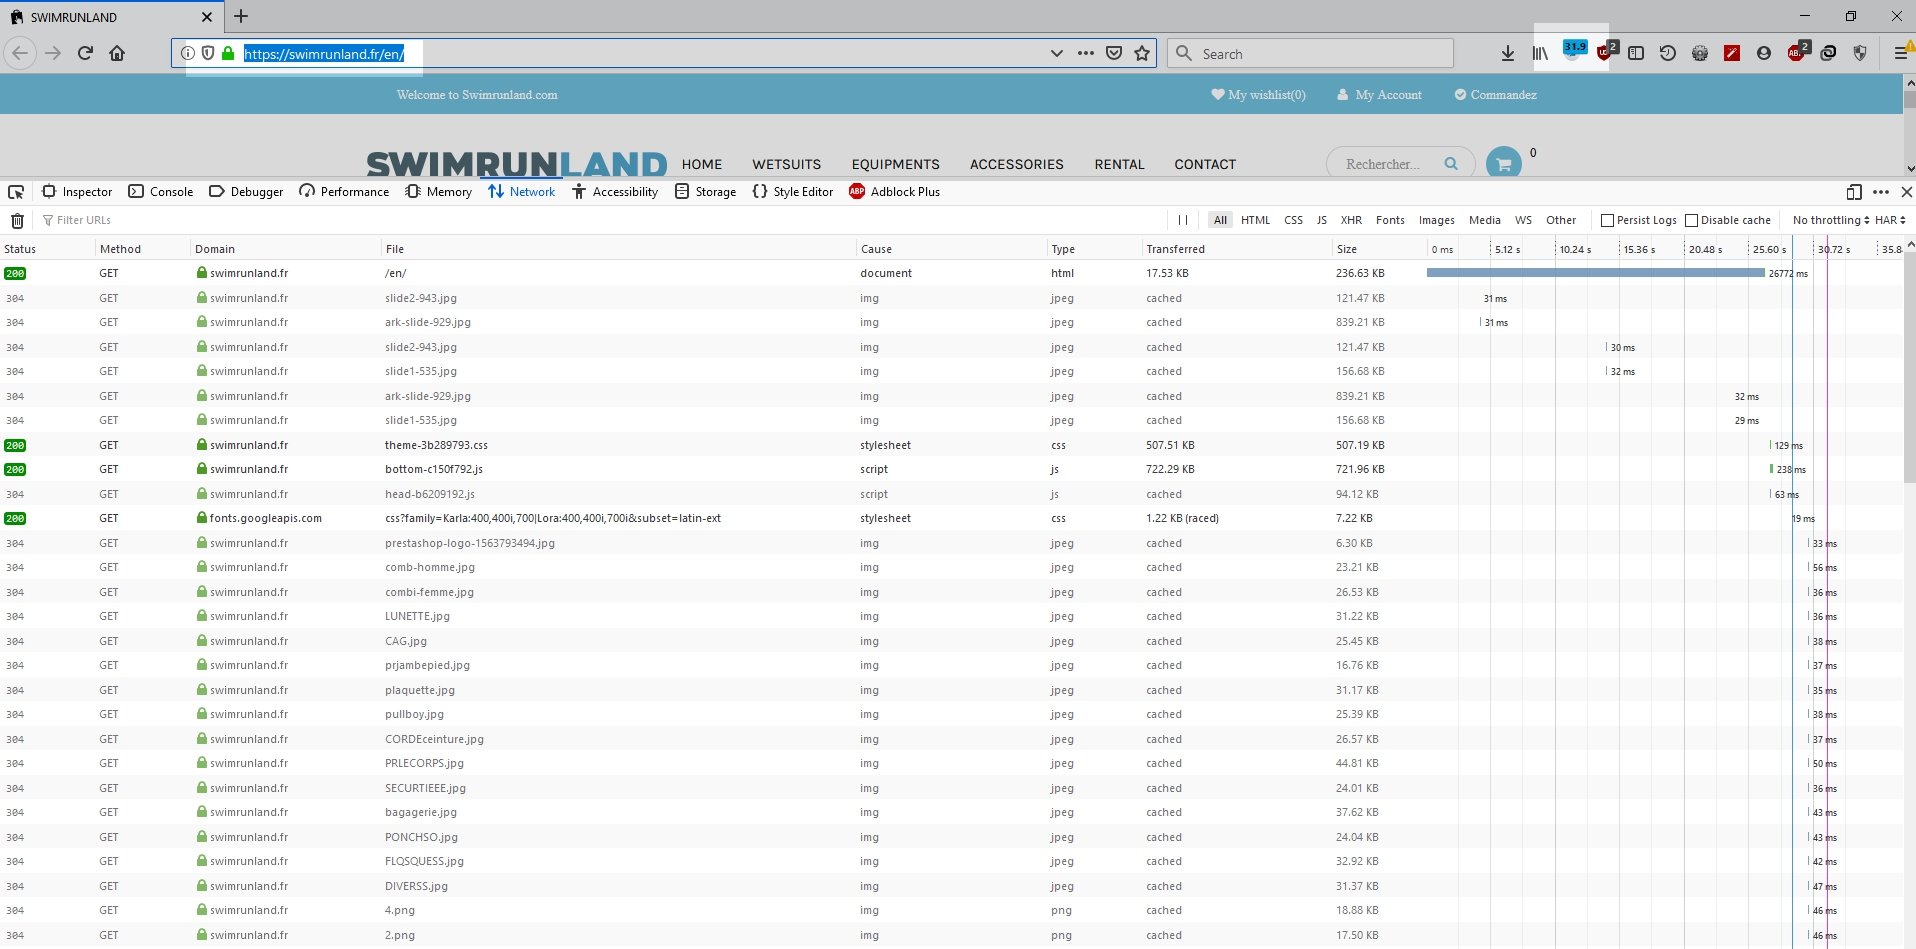Expand the URL bar history dropdown
Viewport: 1916px width, 949px height.
point(1056,53)
